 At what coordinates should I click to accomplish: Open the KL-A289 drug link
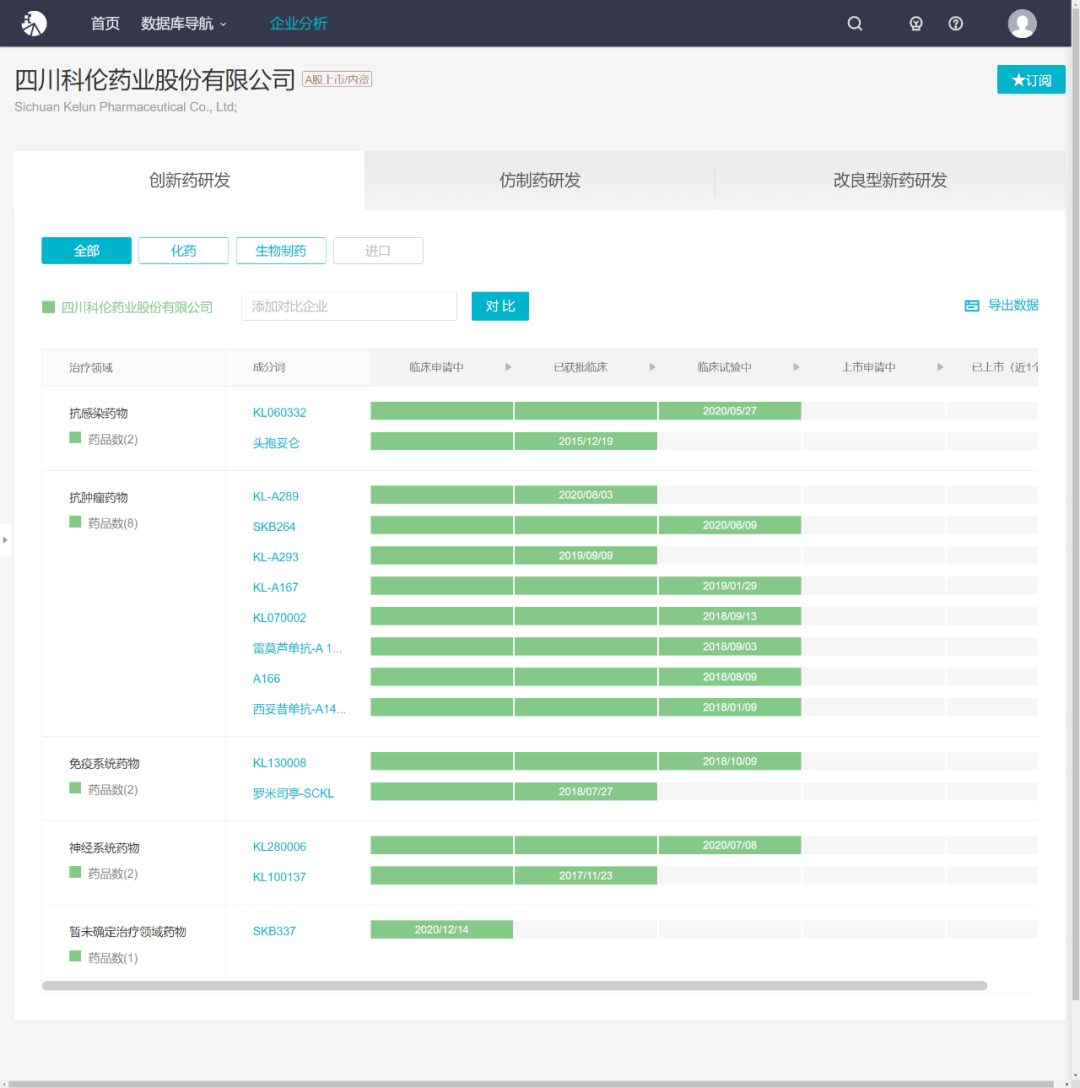[x=276, y=496]
